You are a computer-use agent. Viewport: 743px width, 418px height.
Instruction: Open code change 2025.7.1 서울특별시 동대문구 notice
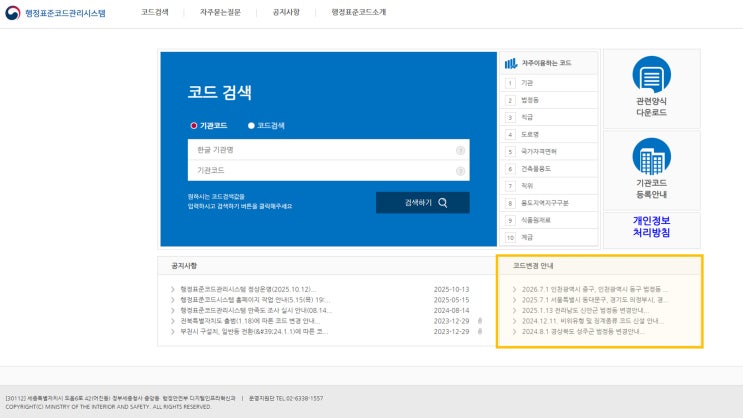[595, 300]
